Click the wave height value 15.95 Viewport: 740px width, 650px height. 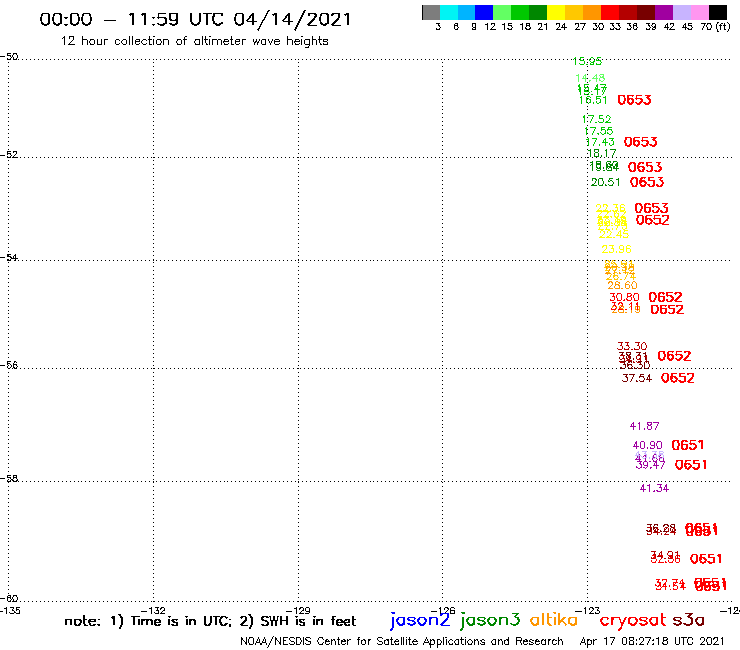(x=587, y=61)
